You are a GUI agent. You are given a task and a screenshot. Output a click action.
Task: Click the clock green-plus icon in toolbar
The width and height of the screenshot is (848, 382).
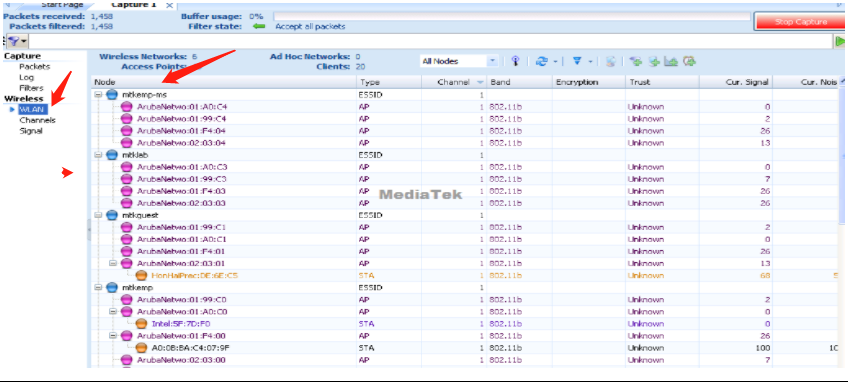tap(690, 61)
